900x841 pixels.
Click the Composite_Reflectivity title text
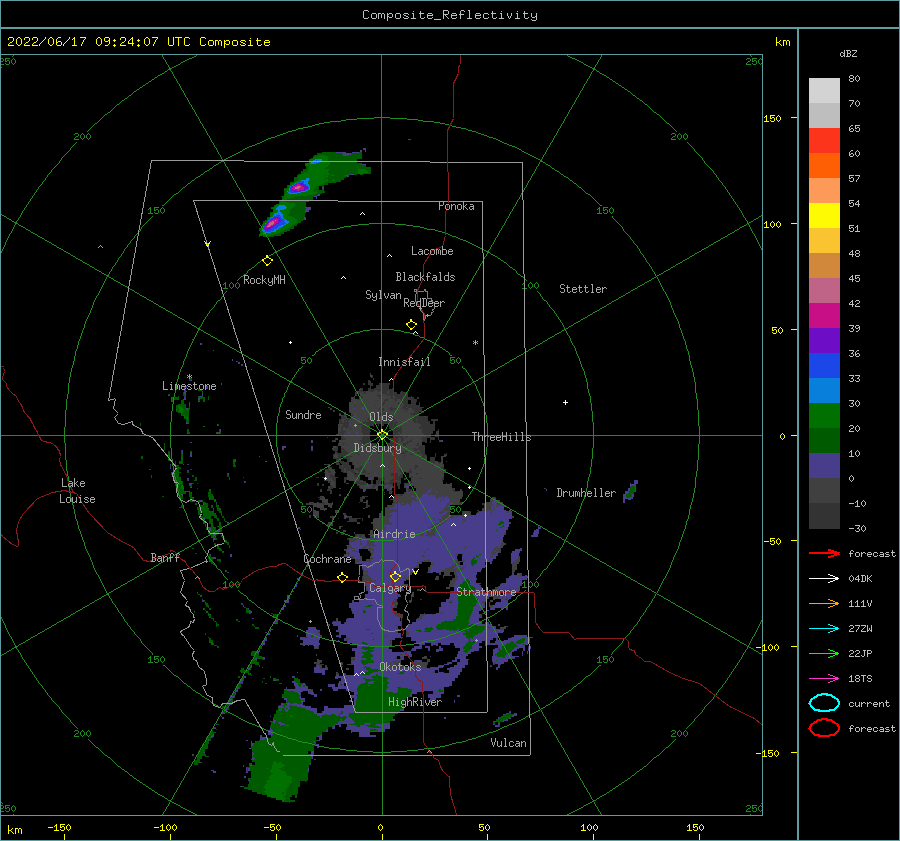[450, 15]
